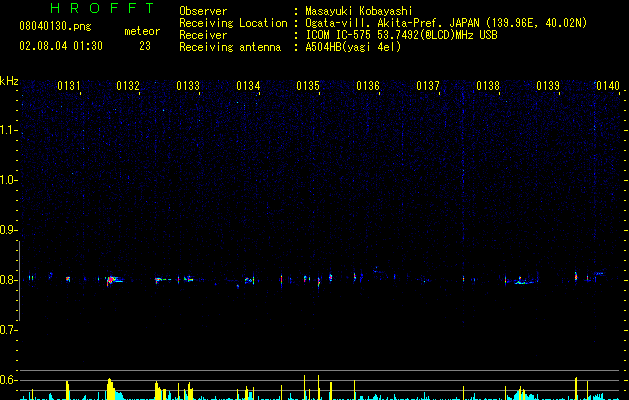Viewport: 629px width, 400px height.
Task: Click the 0135 time marker
Action: point(308,86)
